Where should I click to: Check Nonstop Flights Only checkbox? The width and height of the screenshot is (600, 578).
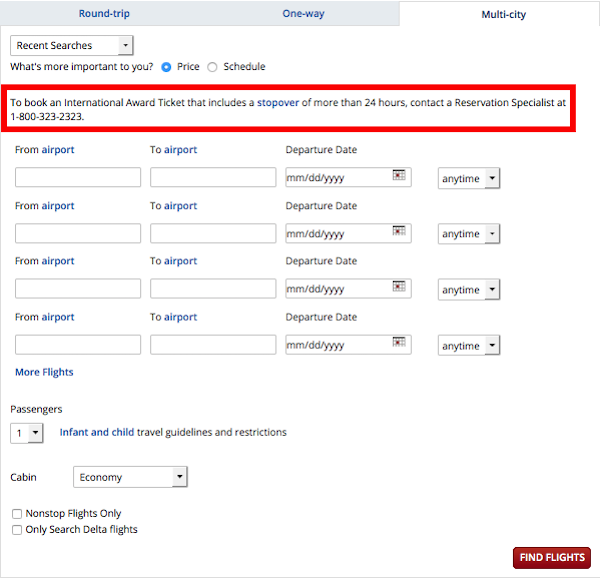[x=17, y=513]
